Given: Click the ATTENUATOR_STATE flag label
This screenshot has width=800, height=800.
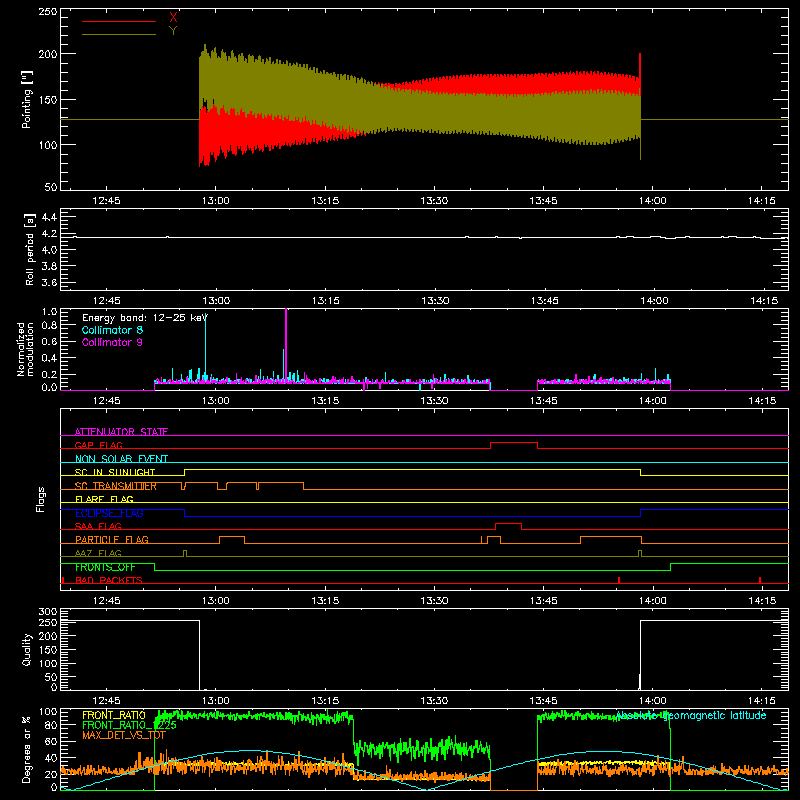Looking at the screenshot, I should (121, 432).
